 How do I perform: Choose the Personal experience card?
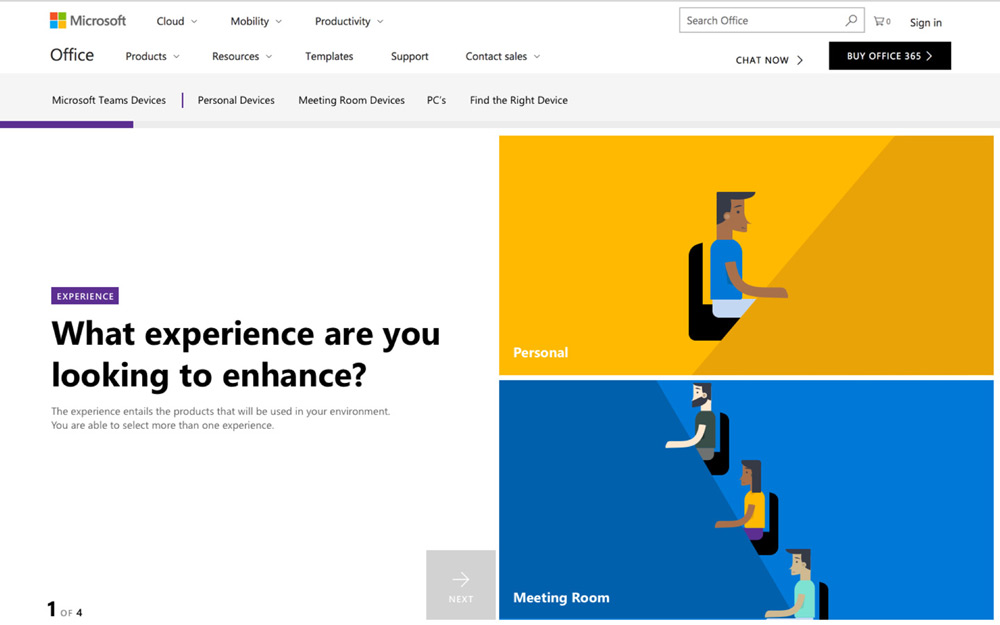click(x=746, y=255)
